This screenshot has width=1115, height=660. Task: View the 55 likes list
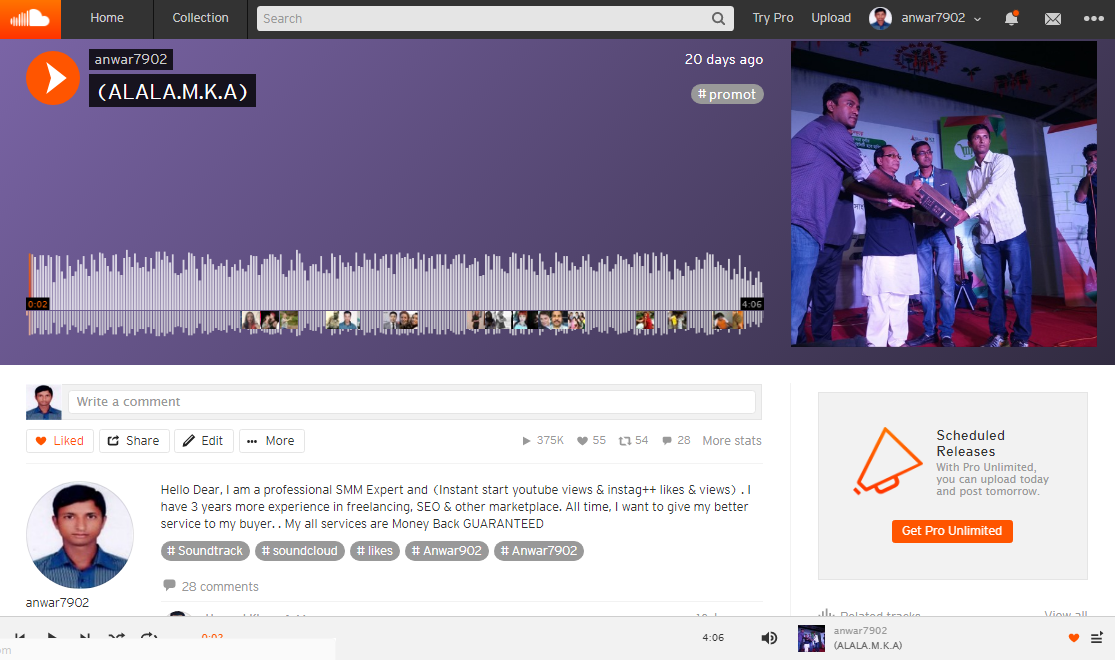coord(591,441)
